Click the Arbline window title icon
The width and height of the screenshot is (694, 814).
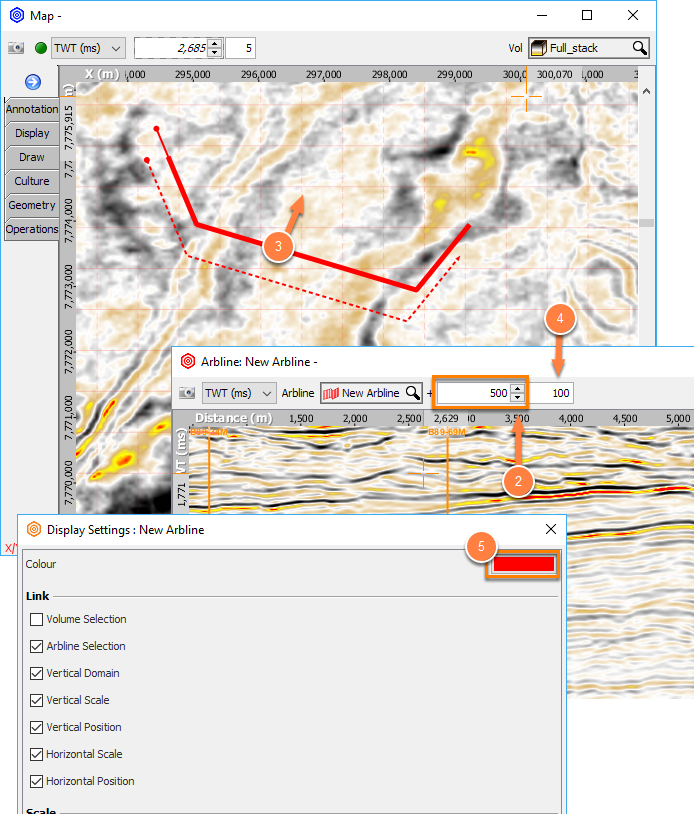188,361
